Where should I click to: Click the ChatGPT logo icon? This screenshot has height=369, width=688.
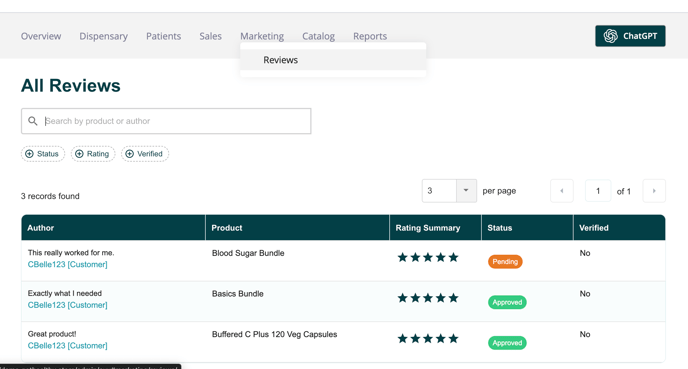point(610,36)
